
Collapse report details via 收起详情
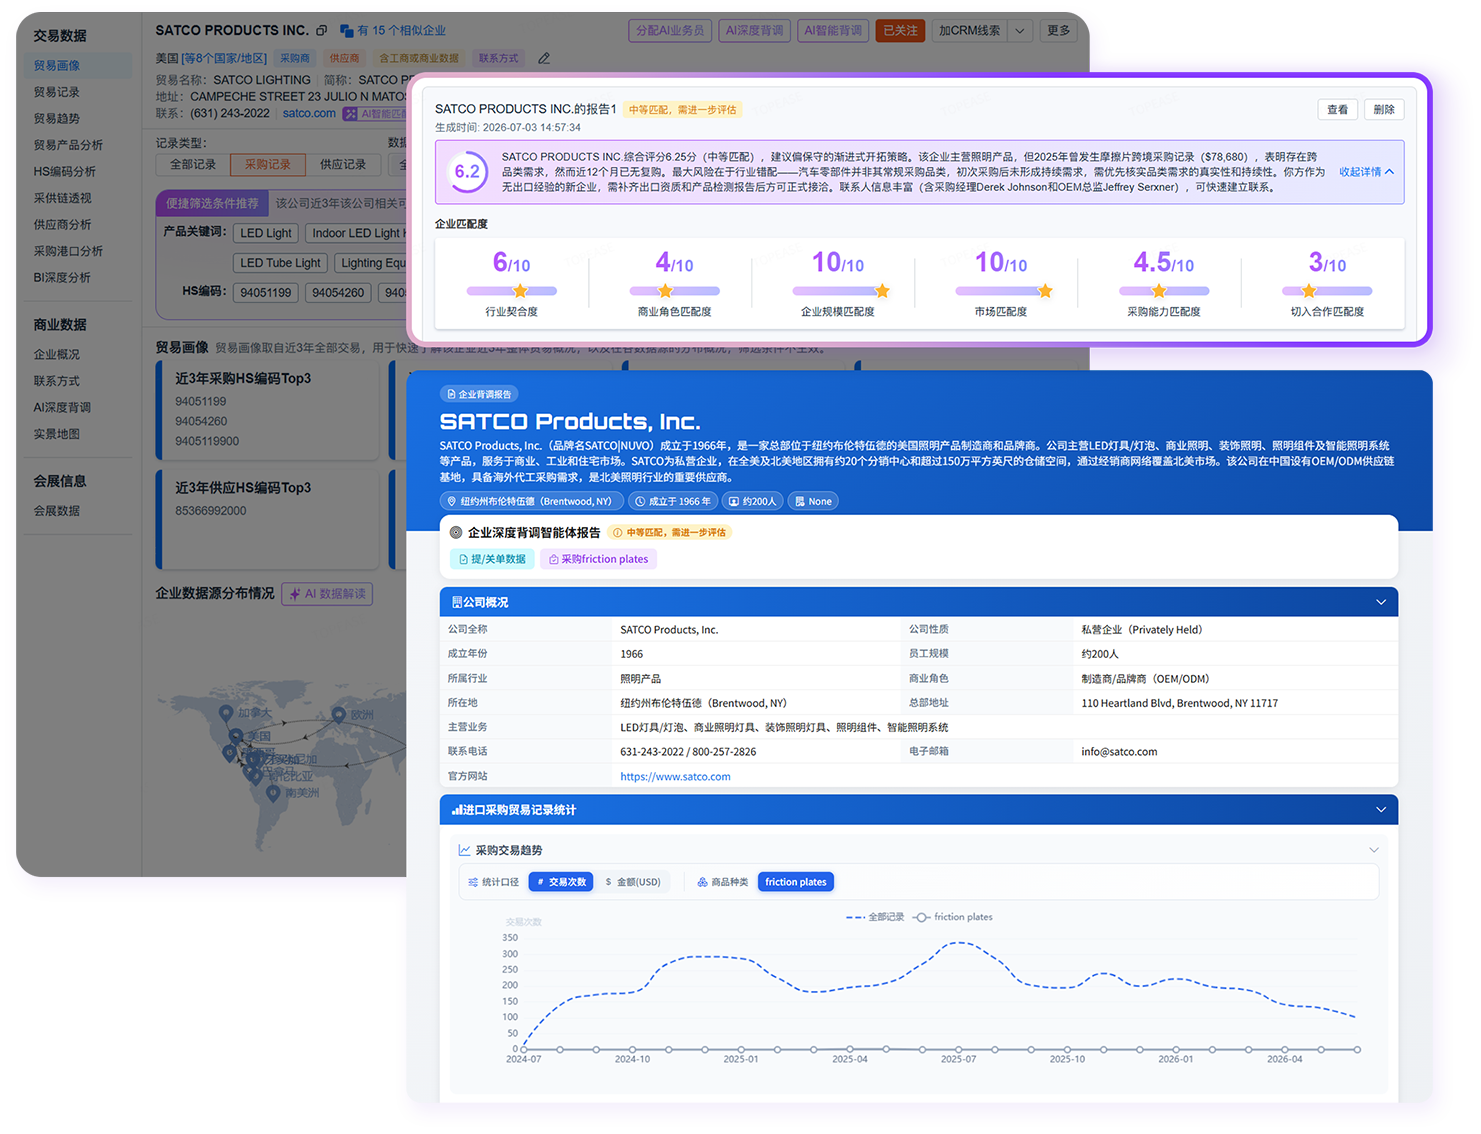pos(1366,172)
